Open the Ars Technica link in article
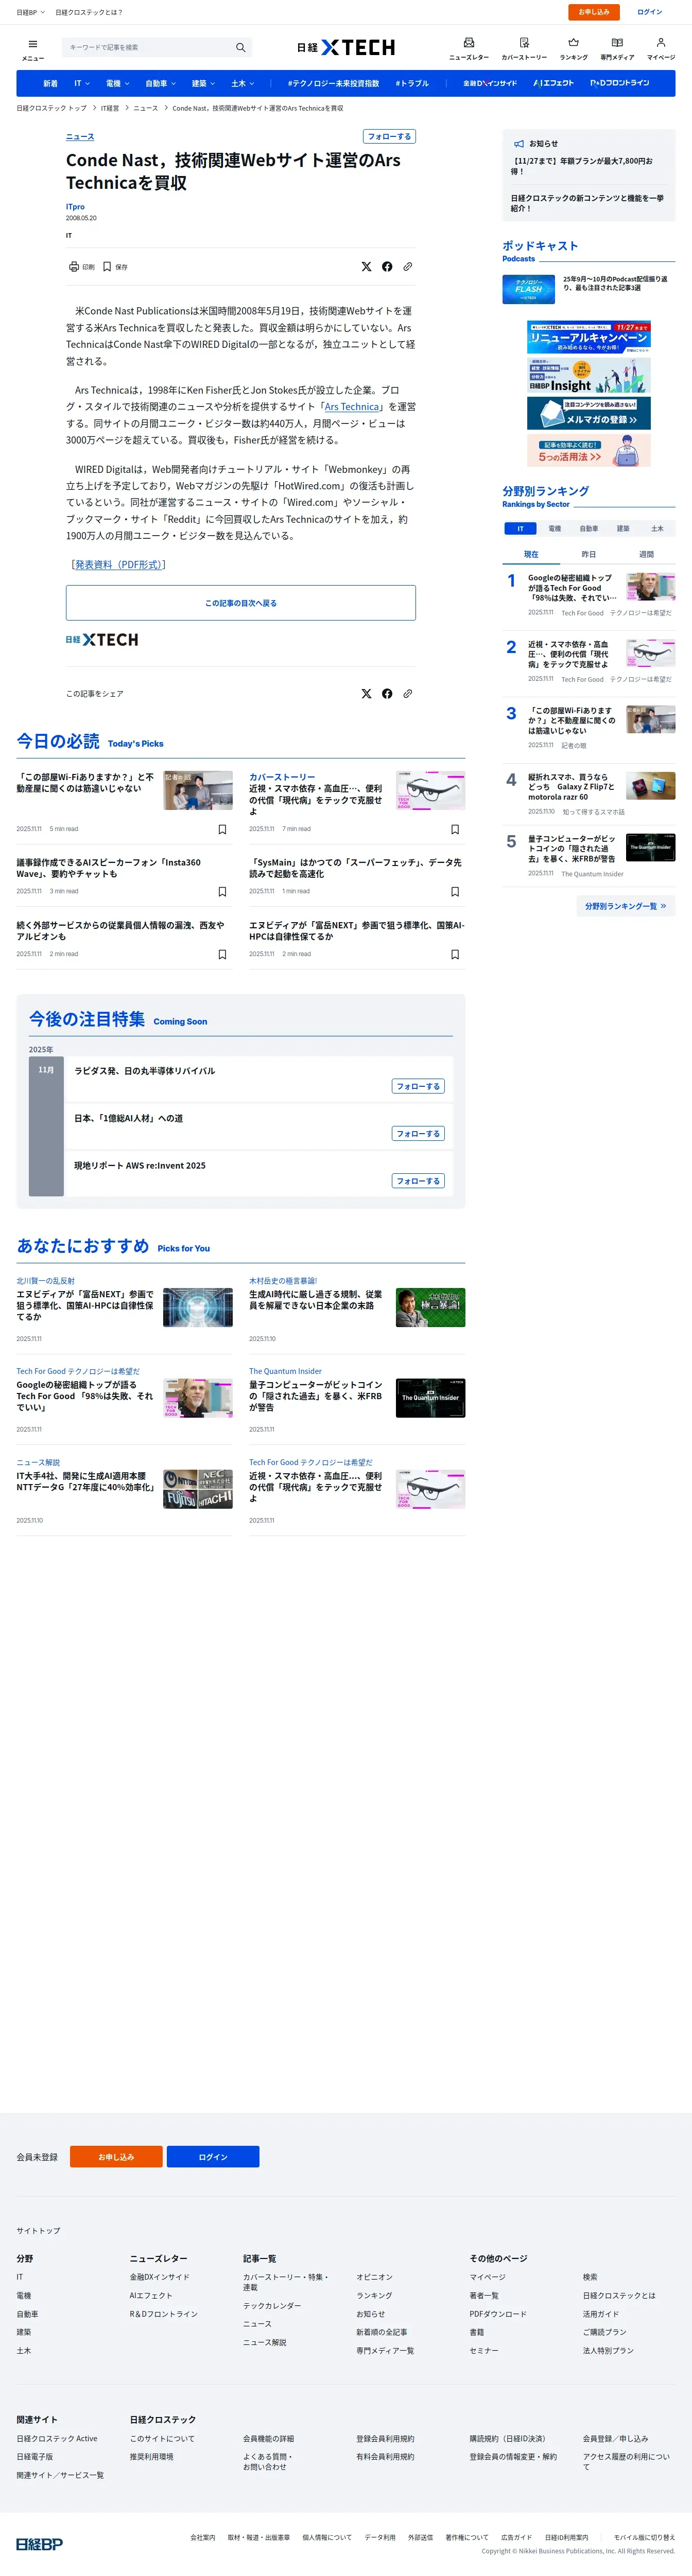The image size is (692, 2576). (x=352, y=407)
